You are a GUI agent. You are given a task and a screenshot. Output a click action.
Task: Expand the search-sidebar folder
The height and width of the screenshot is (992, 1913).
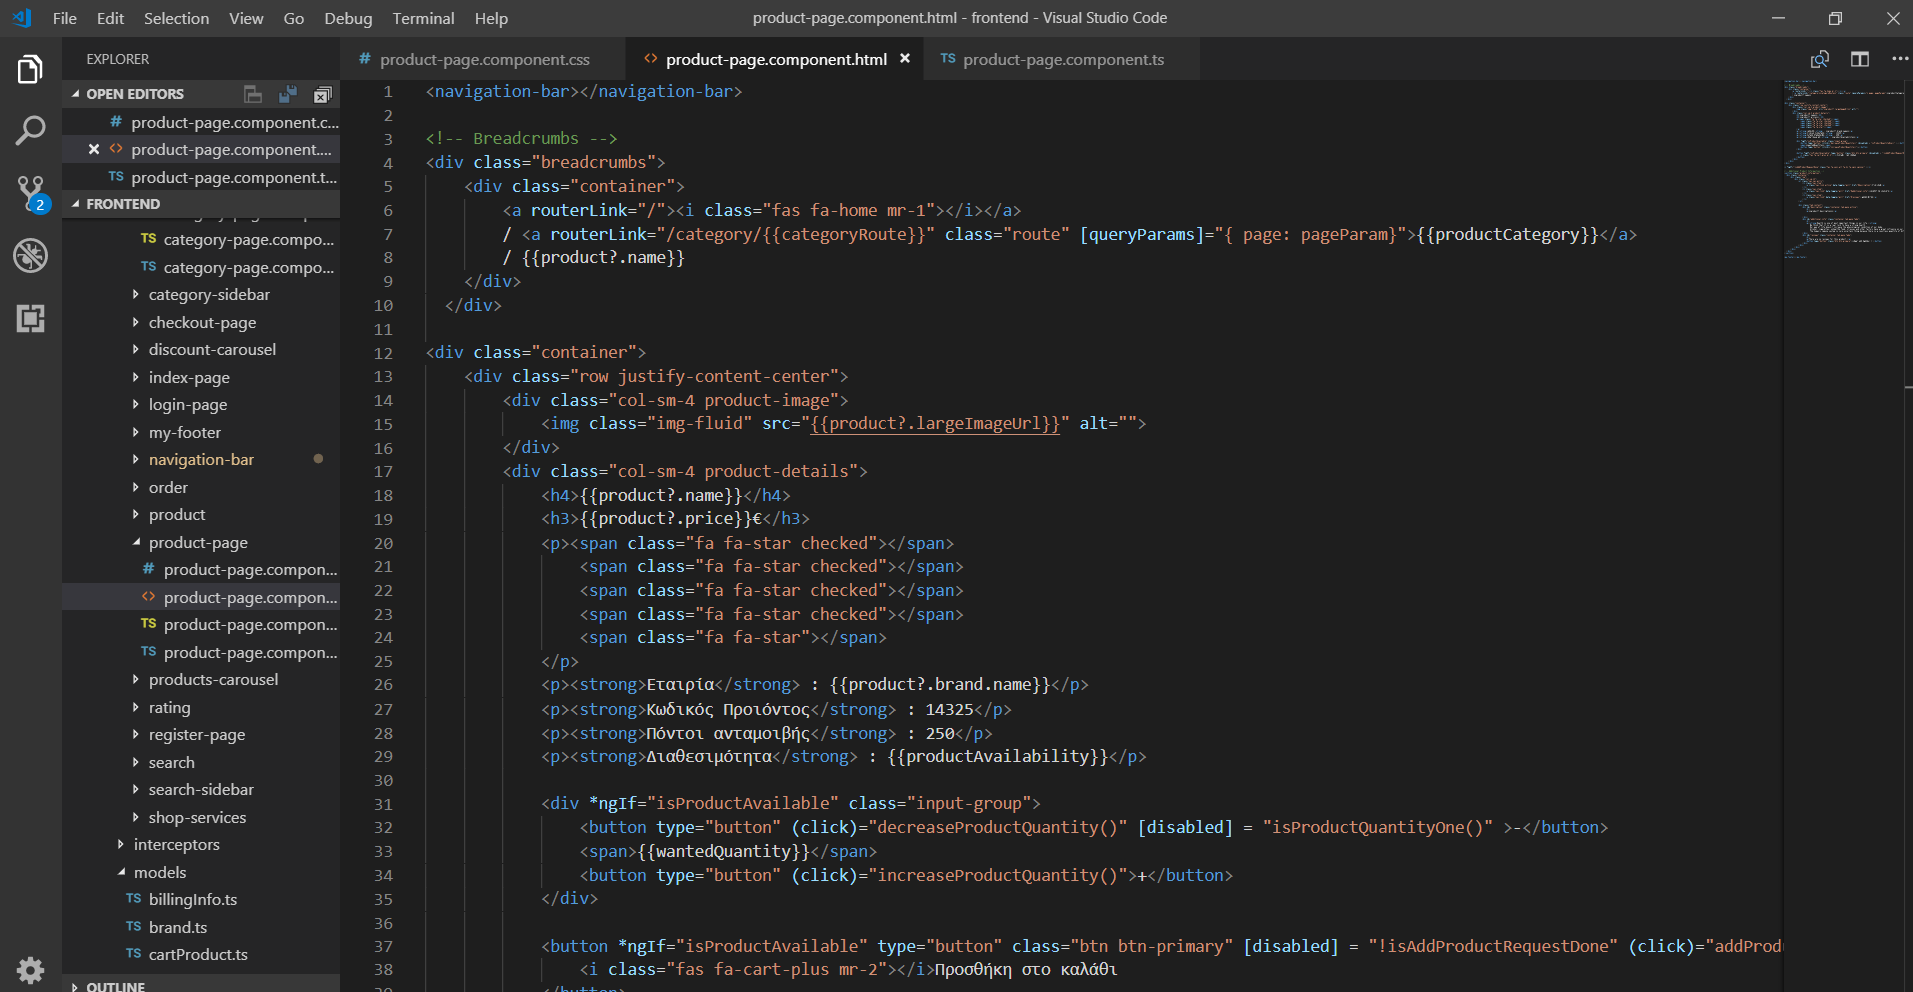point(201,790)
